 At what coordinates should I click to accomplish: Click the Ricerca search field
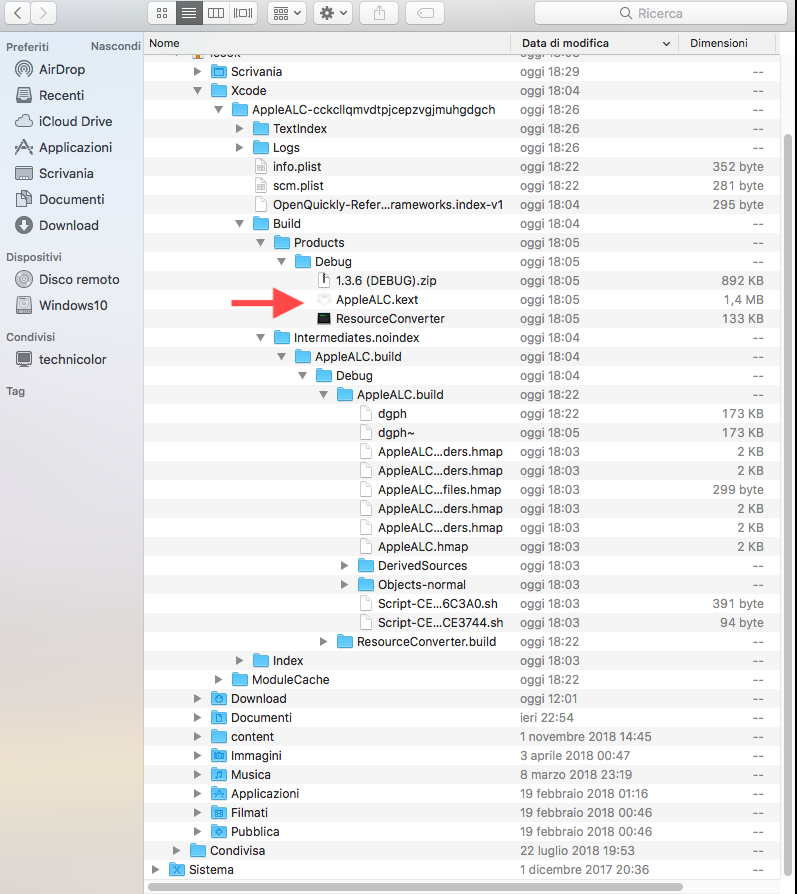click(660, 13)
